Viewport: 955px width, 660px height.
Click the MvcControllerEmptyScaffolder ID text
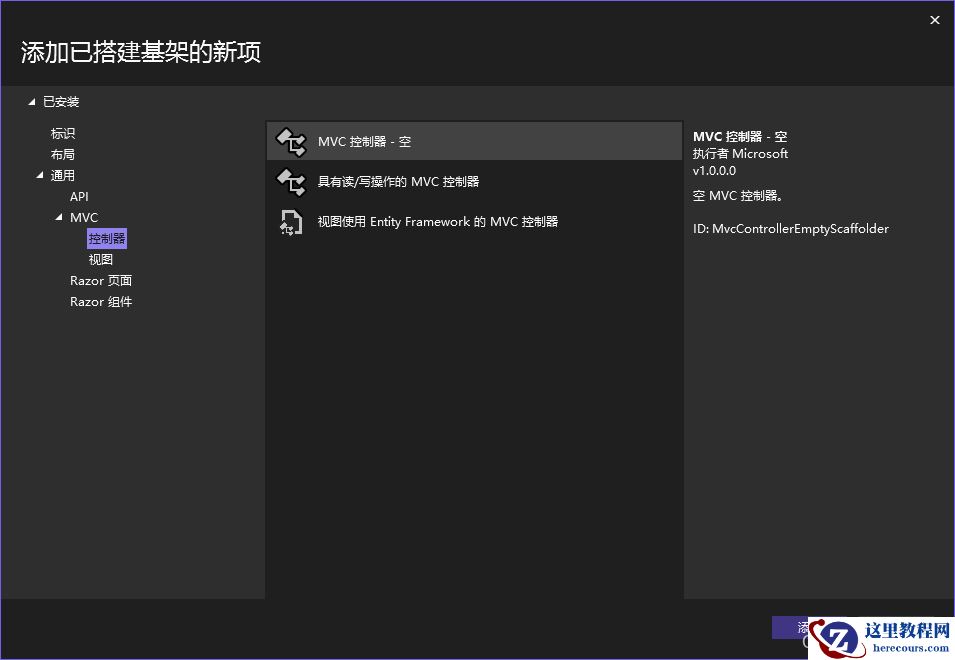click(x=789, y=228)
